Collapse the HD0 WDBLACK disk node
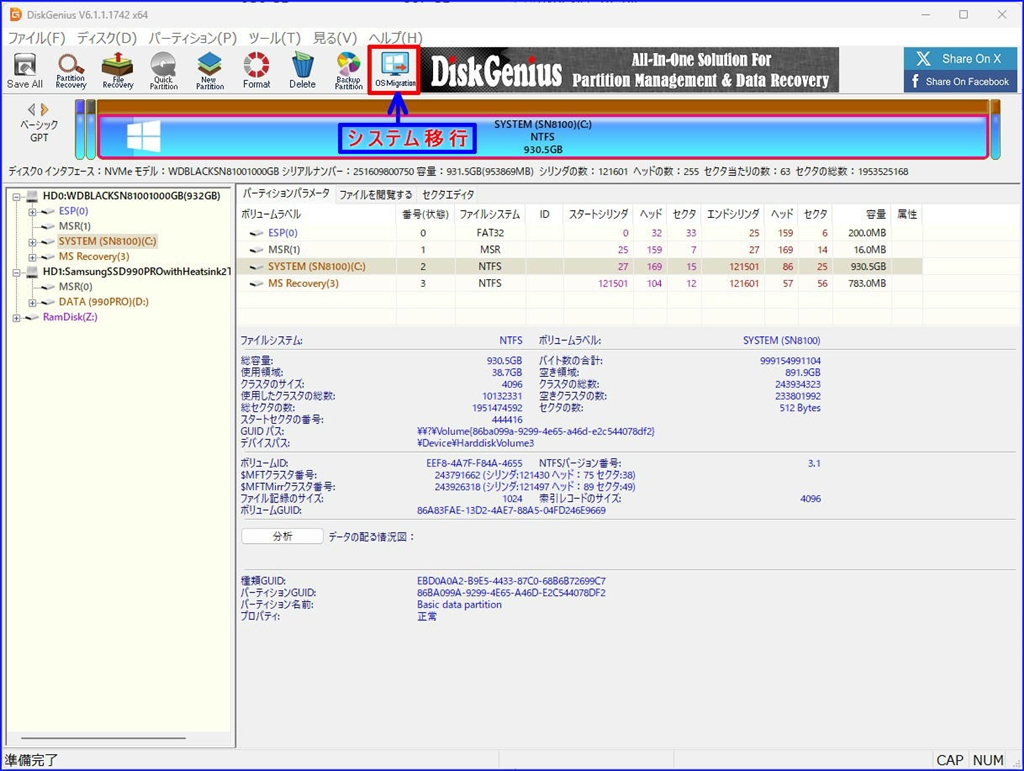 click(x=18, y=196)
